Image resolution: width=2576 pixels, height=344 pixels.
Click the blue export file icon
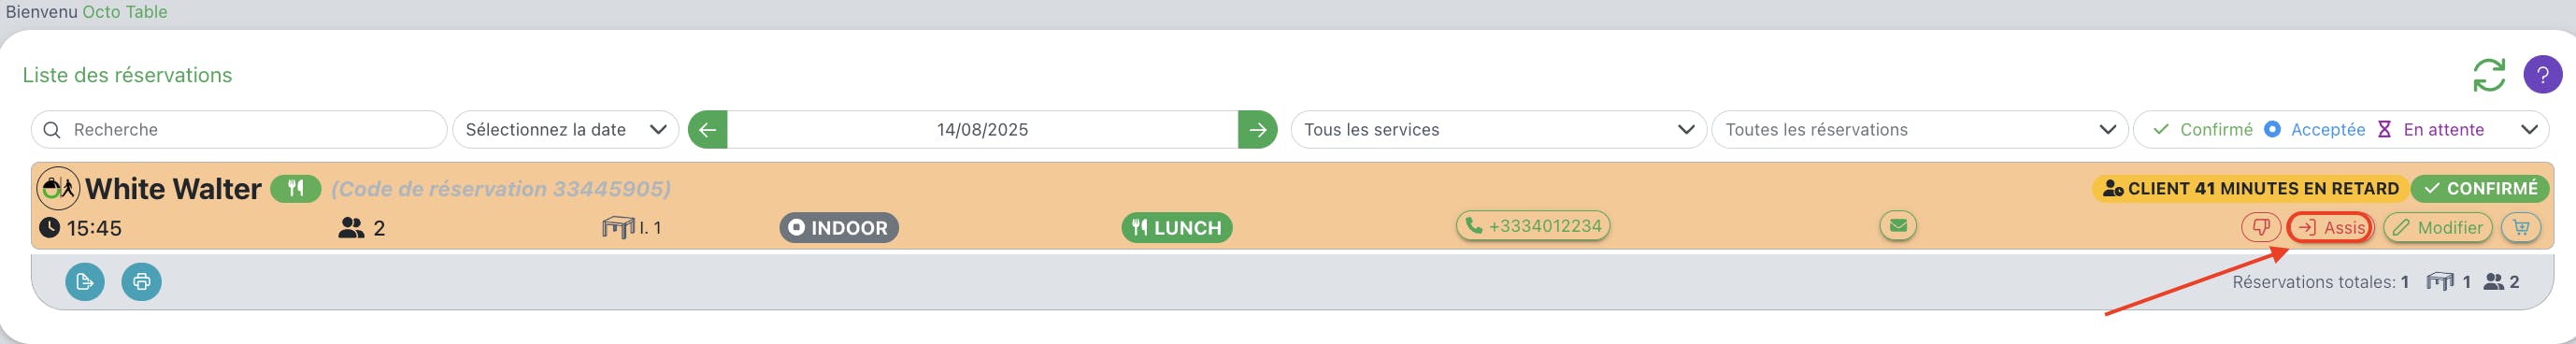(x=85, y=282)
